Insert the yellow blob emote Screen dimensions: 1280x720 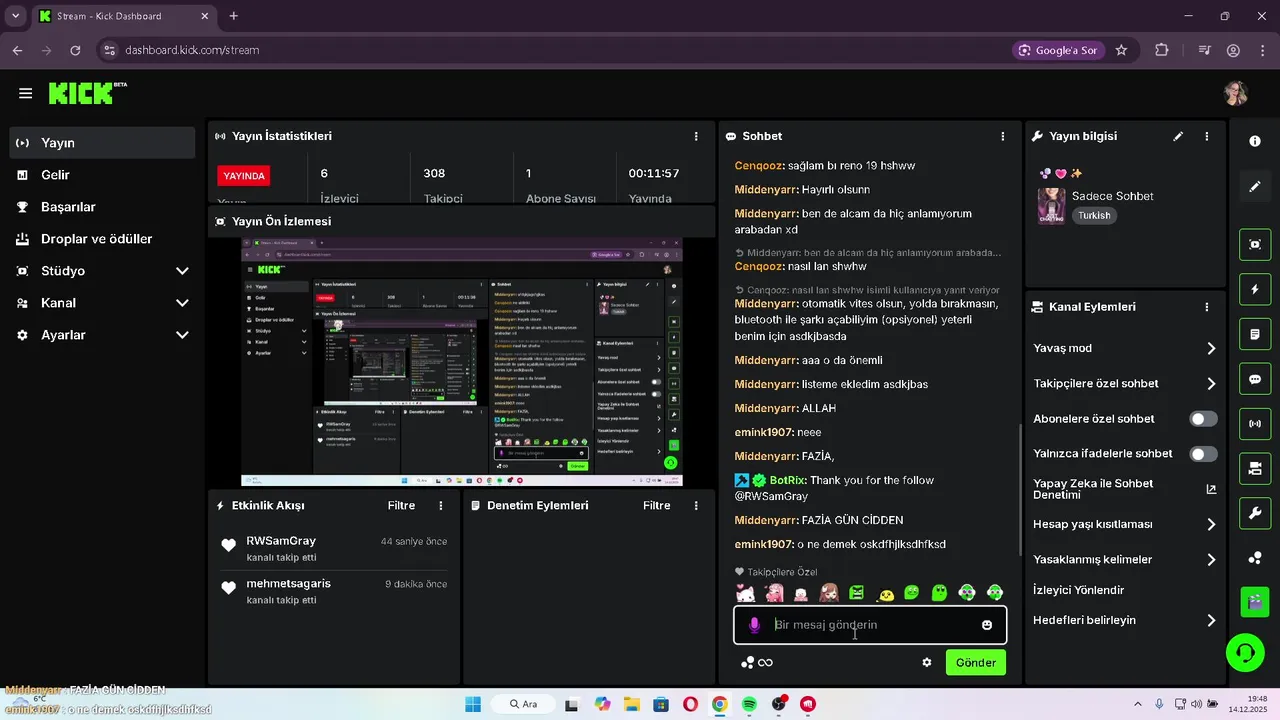tap(885, 595)
